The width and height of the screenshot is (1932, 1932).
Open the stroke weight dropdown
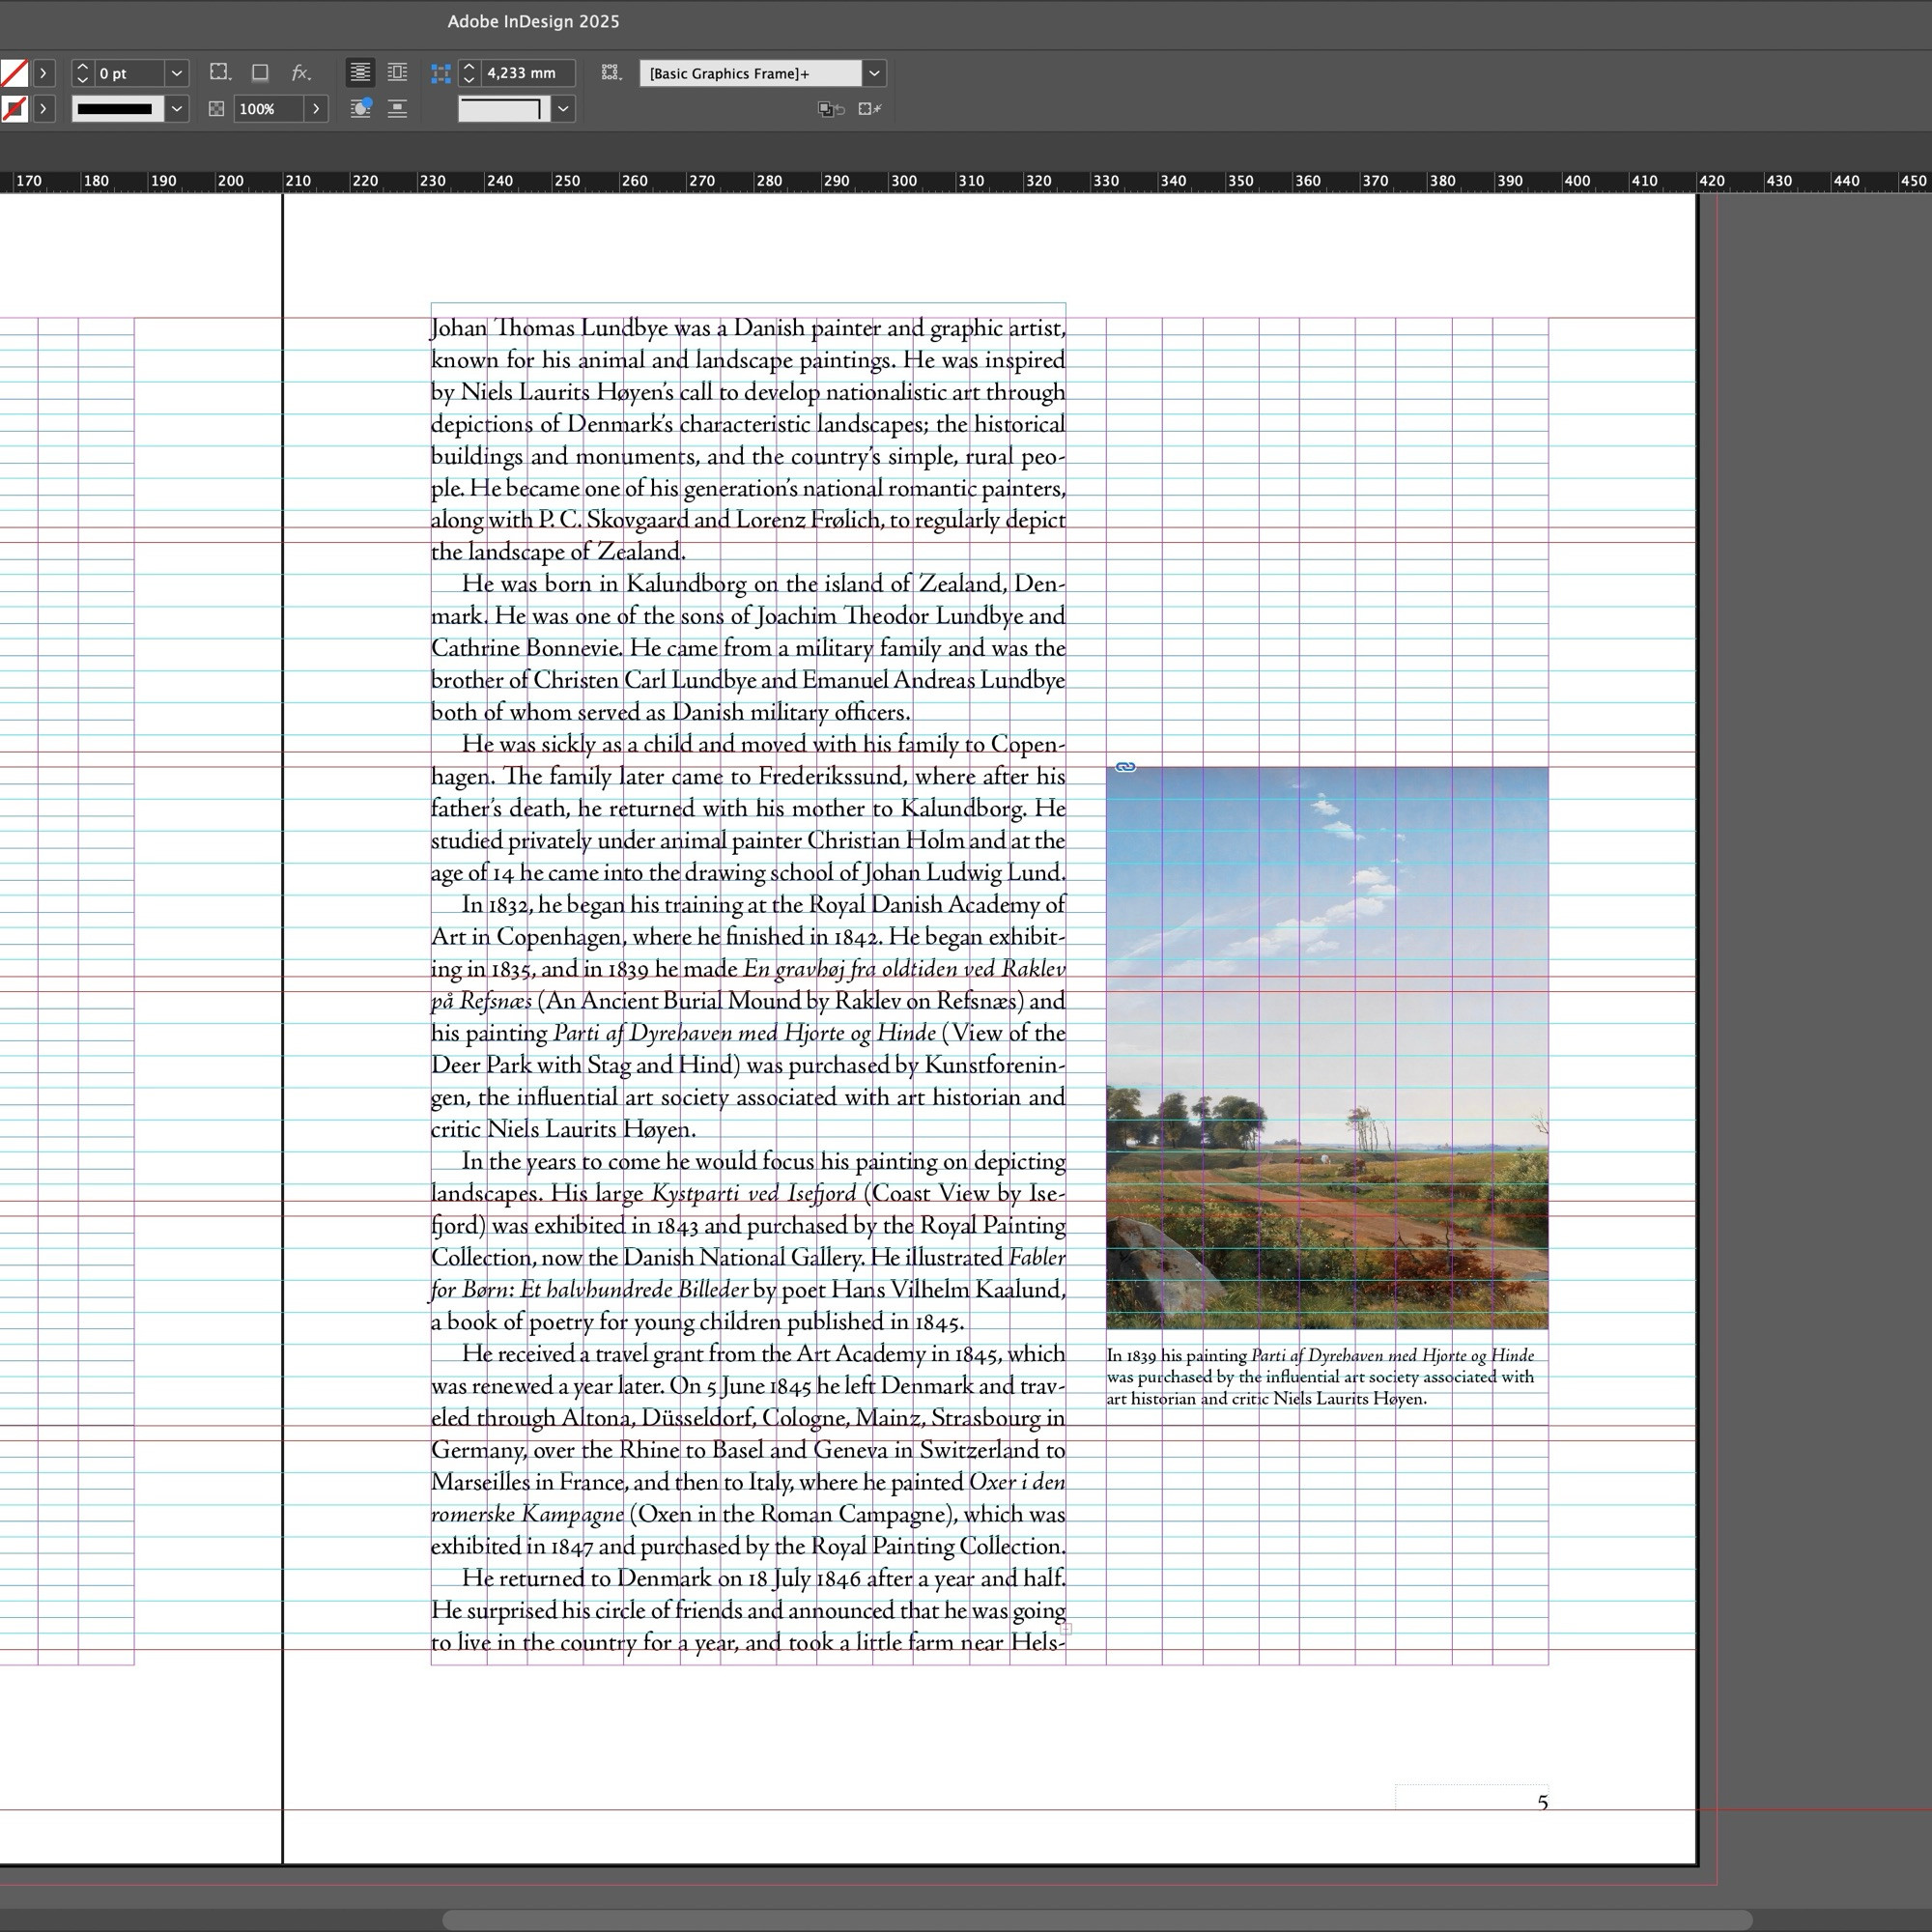(176, 73)
